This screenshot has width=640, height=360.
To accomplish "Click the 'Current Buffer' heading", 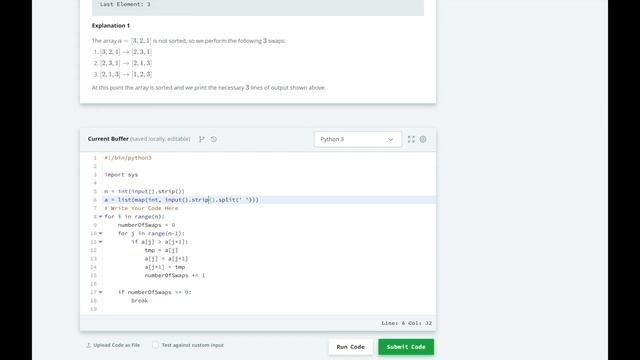I will tap(108, 139).
